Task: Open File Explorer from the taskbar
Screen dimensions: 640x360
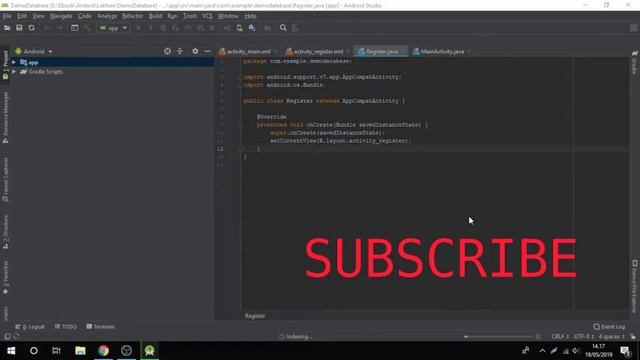Action: tap(80, 351)
